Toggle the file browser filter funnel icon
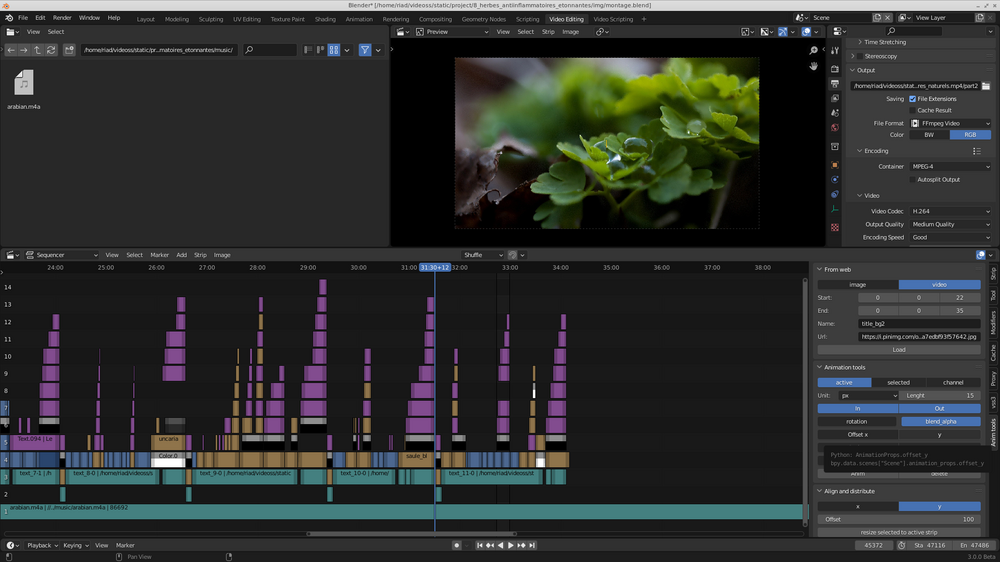This screenshot has width=1000, height=562. click(x=365, y=50)
